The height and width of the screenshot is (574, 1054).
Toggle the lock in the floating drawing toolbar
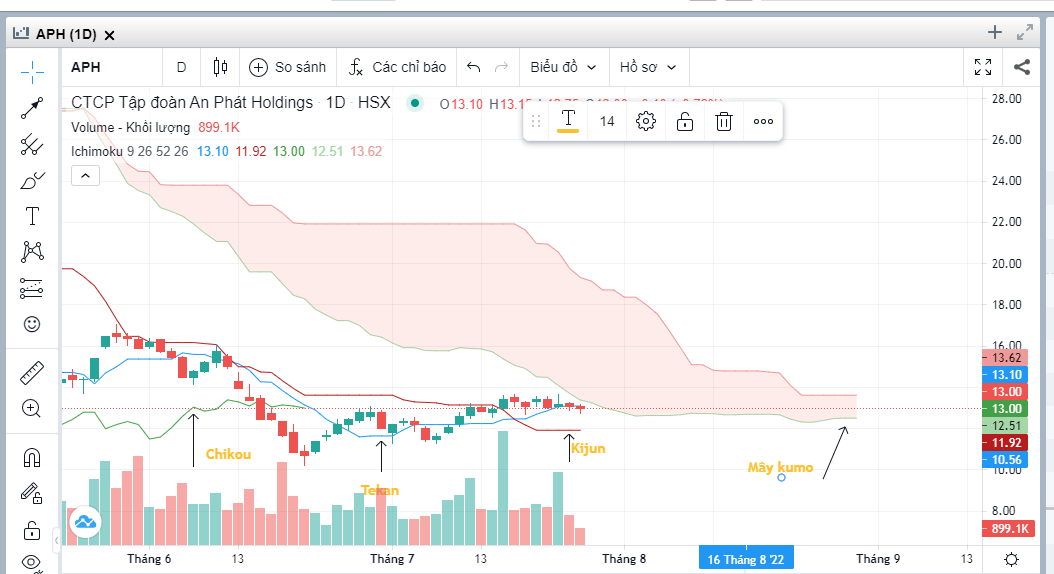[x=684, y=122]
